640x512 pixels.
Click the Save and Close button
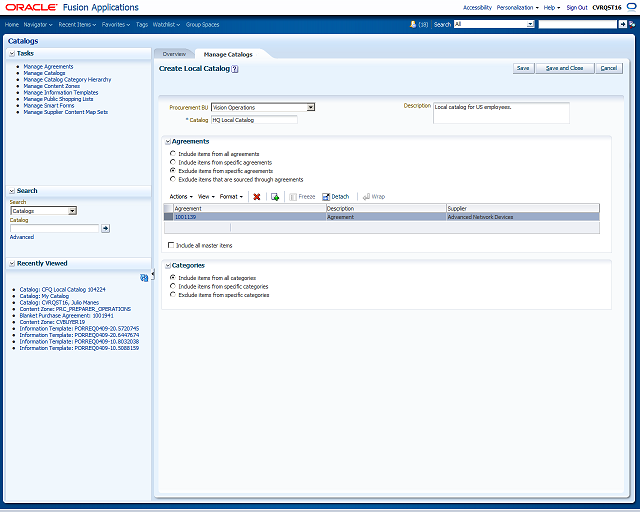coord(564,68)
